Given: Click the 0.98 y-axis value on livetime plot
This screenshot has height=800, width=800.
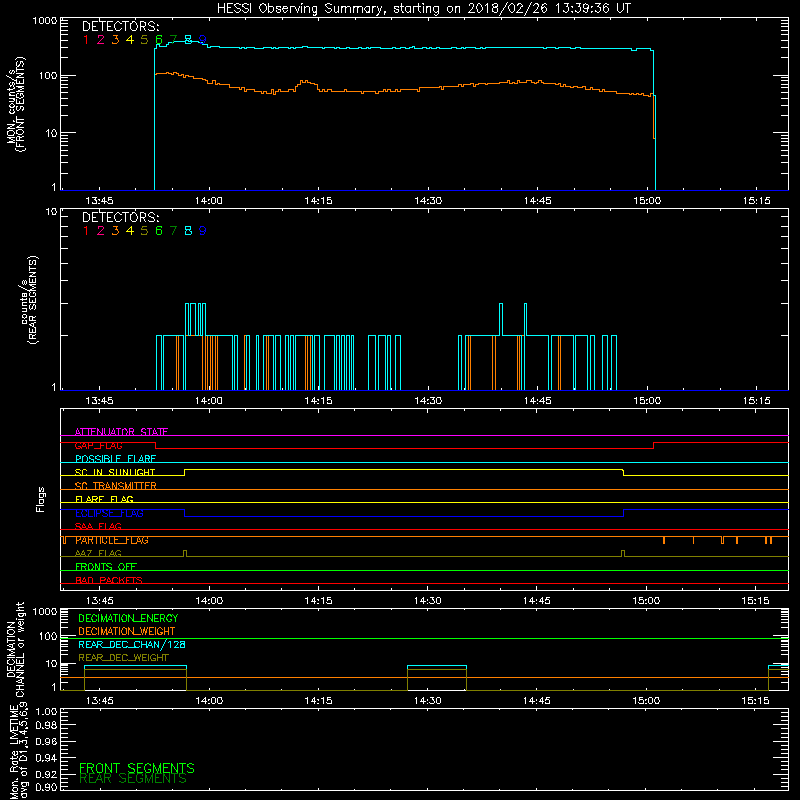Looking at the screenshot, I should (46, 726).
